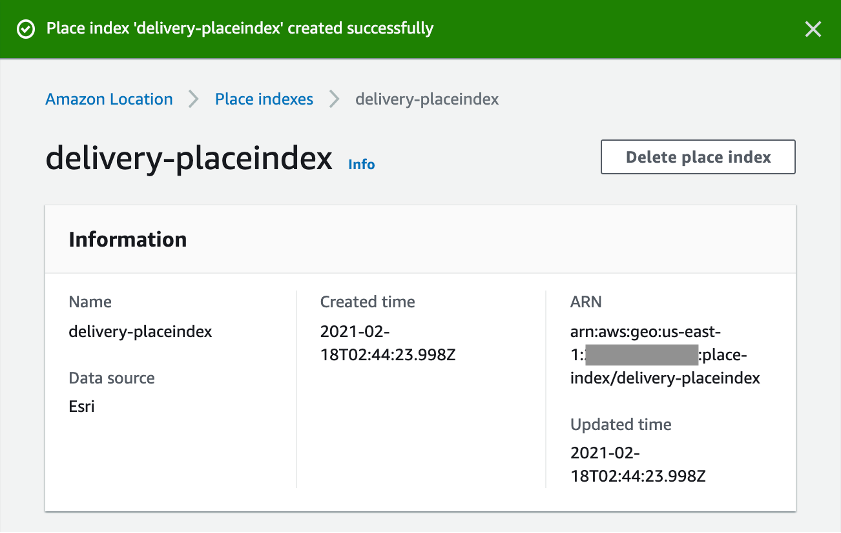The width and height of the screenshot is (841, 533).
Task: Go to the Place indexes breadcrumb
Action: pyautogui.click(x=264, y=99)
